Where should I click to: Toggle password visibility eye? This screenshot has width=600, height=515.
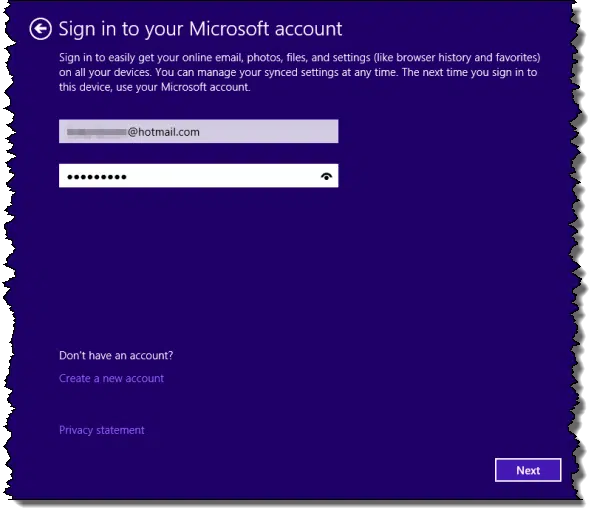(x=326, y=176)
